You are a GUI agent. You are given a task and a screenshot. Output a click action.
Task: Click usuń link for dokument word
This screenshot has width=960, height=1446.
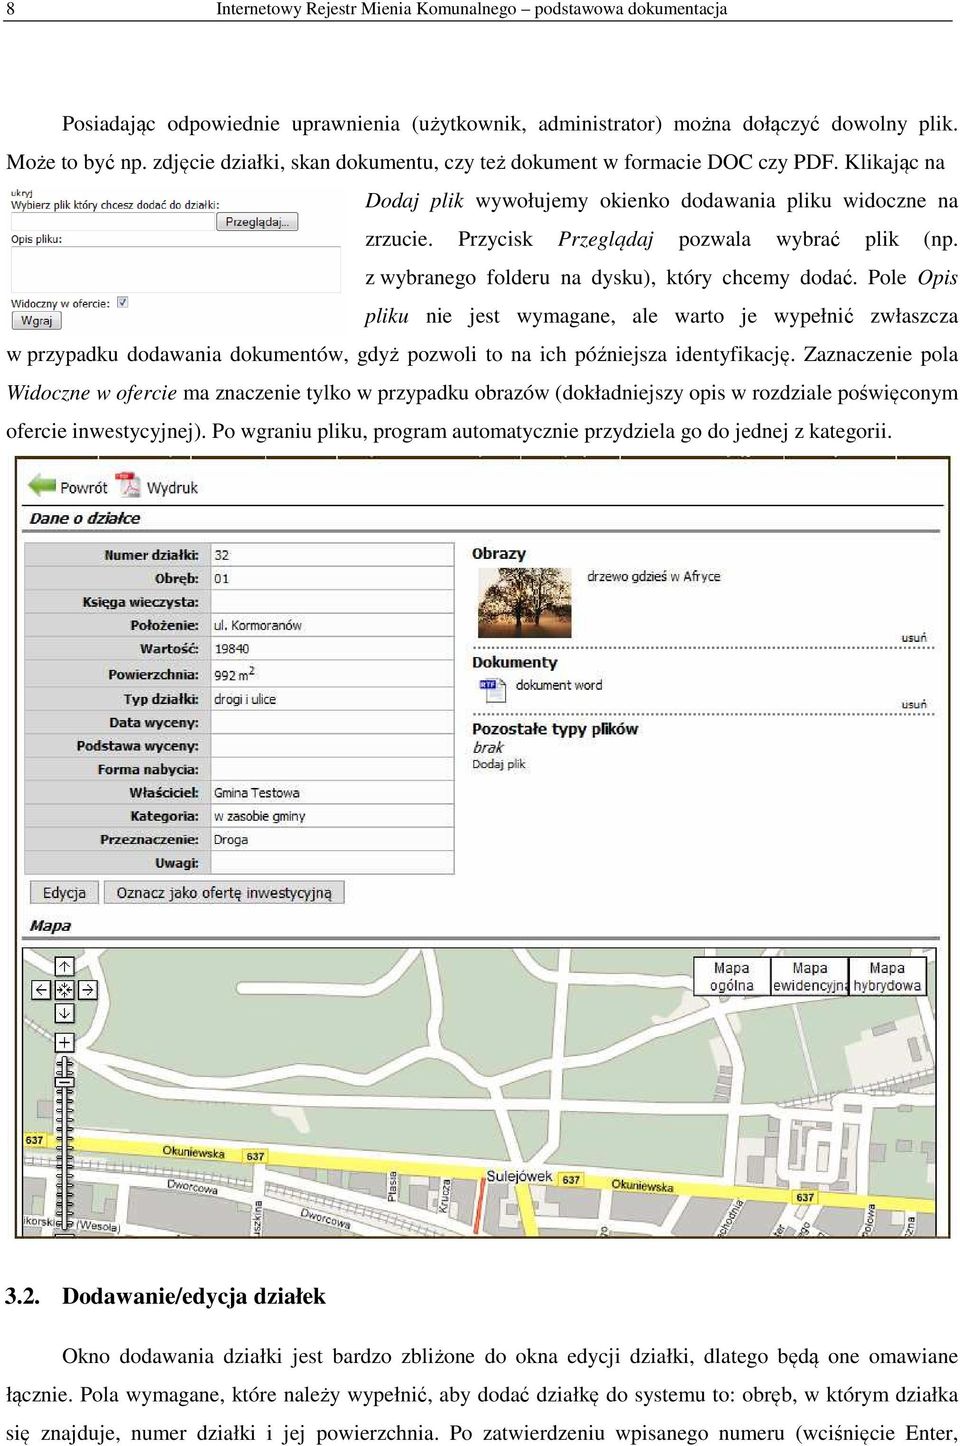click(x=914, y=705)
